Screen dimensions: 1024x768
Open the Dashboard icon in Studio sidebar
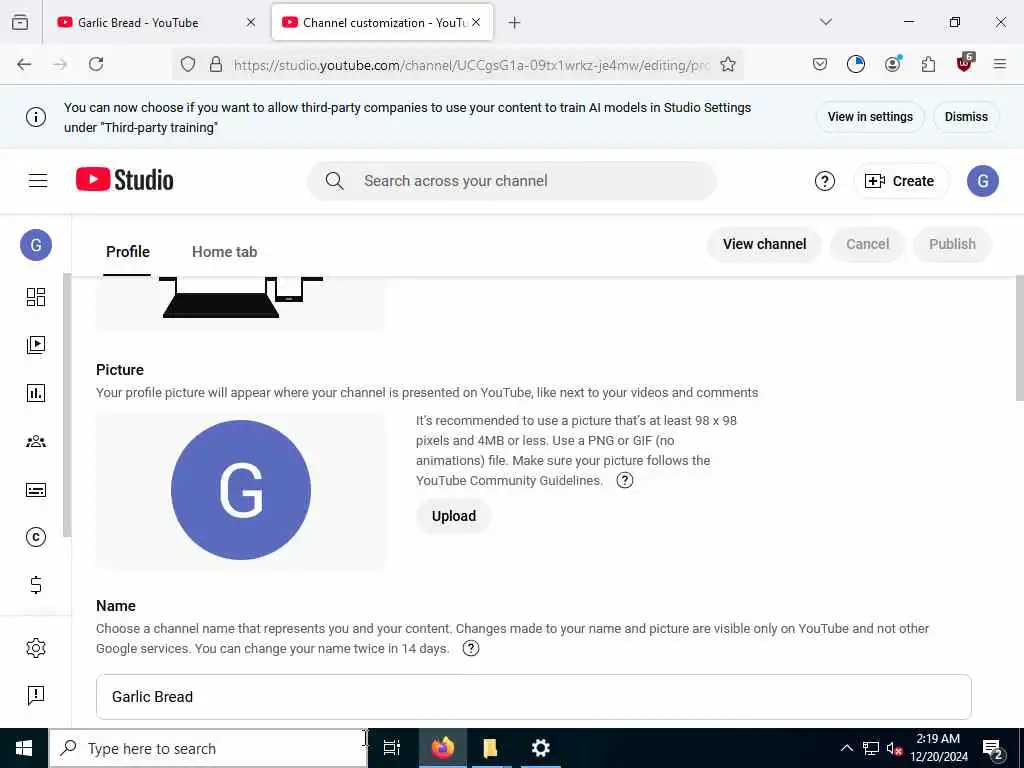click(x=36, y=297)
